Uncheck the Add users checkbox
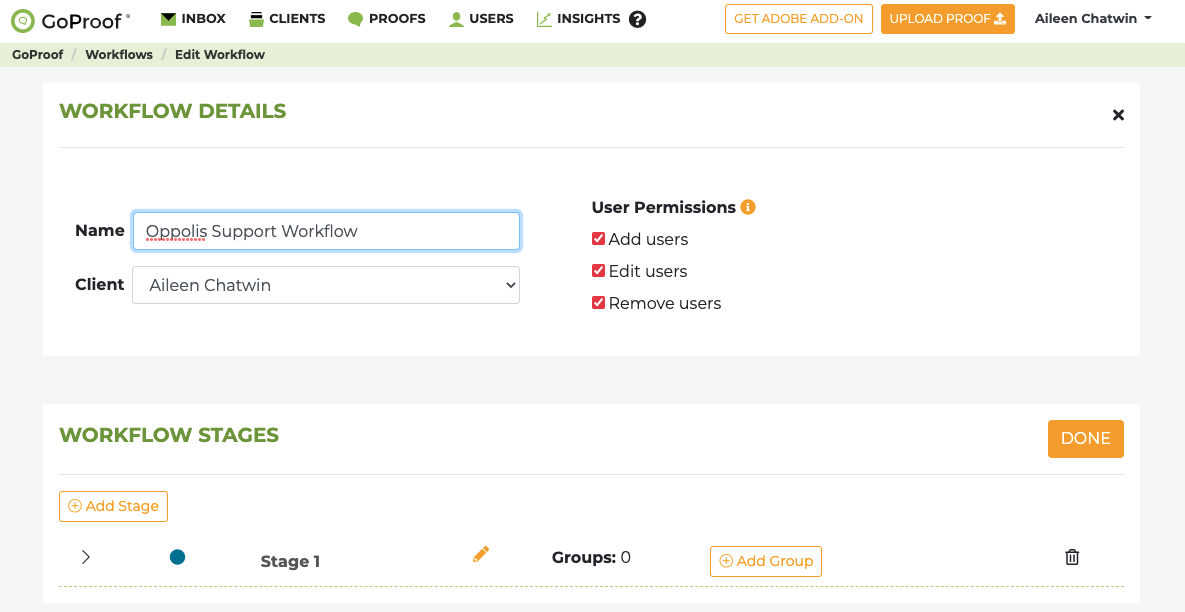Screen dimensions: 1185x612 pos(599,239)
